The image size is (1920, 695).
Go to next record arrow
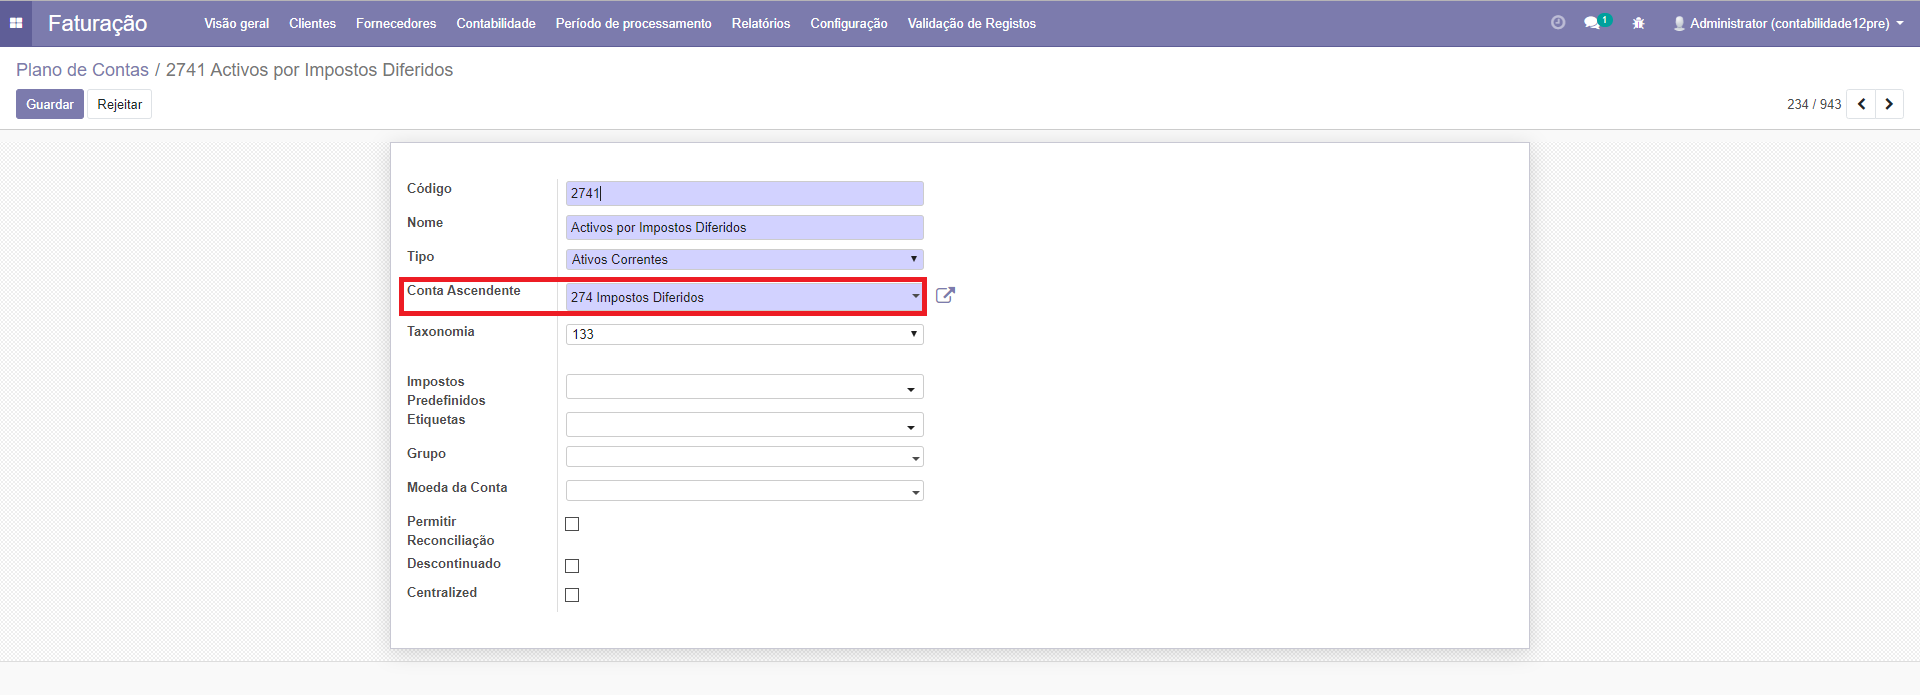[x=1889, y=104]
